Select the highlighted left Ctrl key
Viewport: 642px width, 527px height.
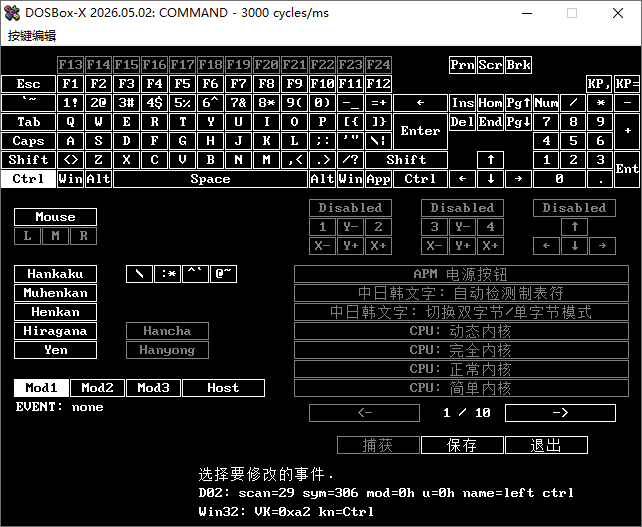28,179
